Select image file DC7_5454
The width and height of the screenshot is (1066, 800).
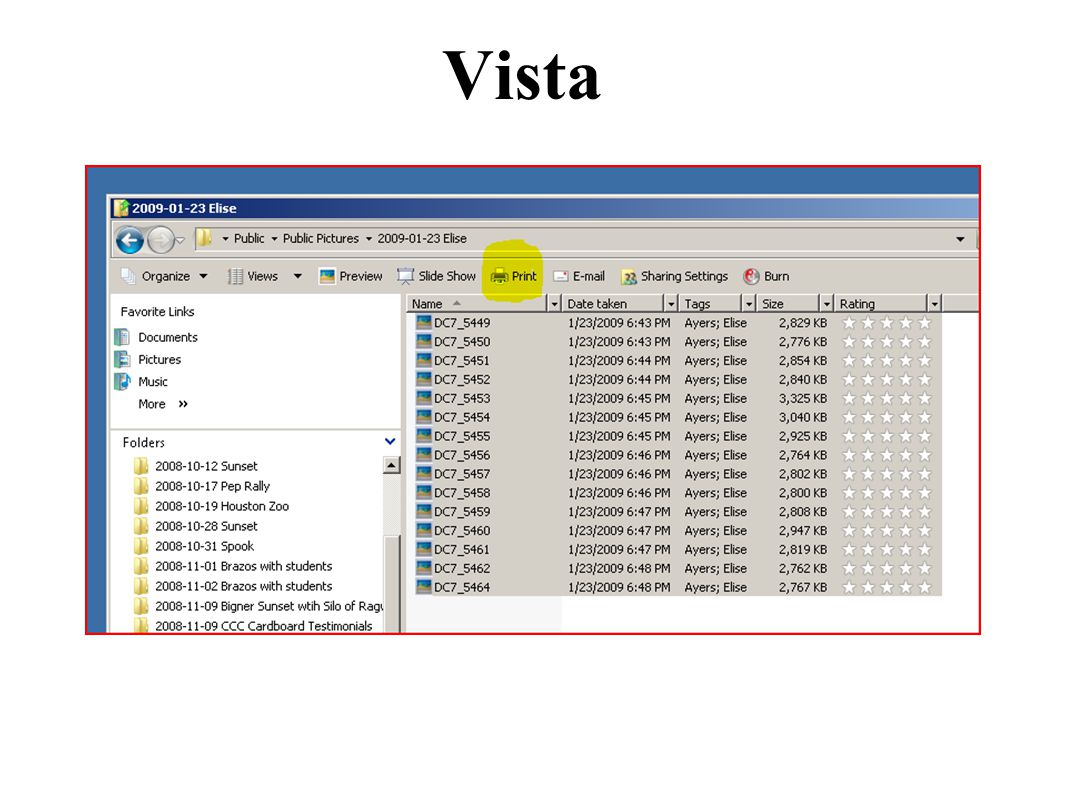coord(453,417)
